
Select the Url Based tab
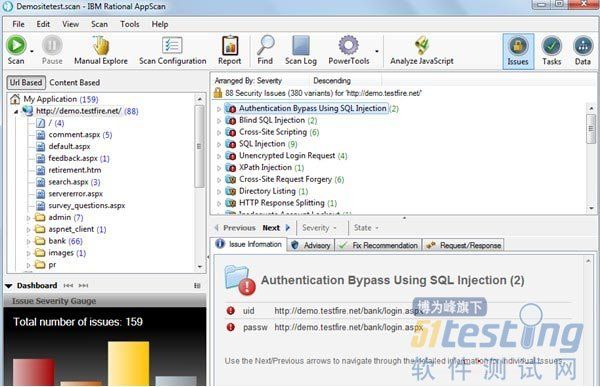pos(26,82)
